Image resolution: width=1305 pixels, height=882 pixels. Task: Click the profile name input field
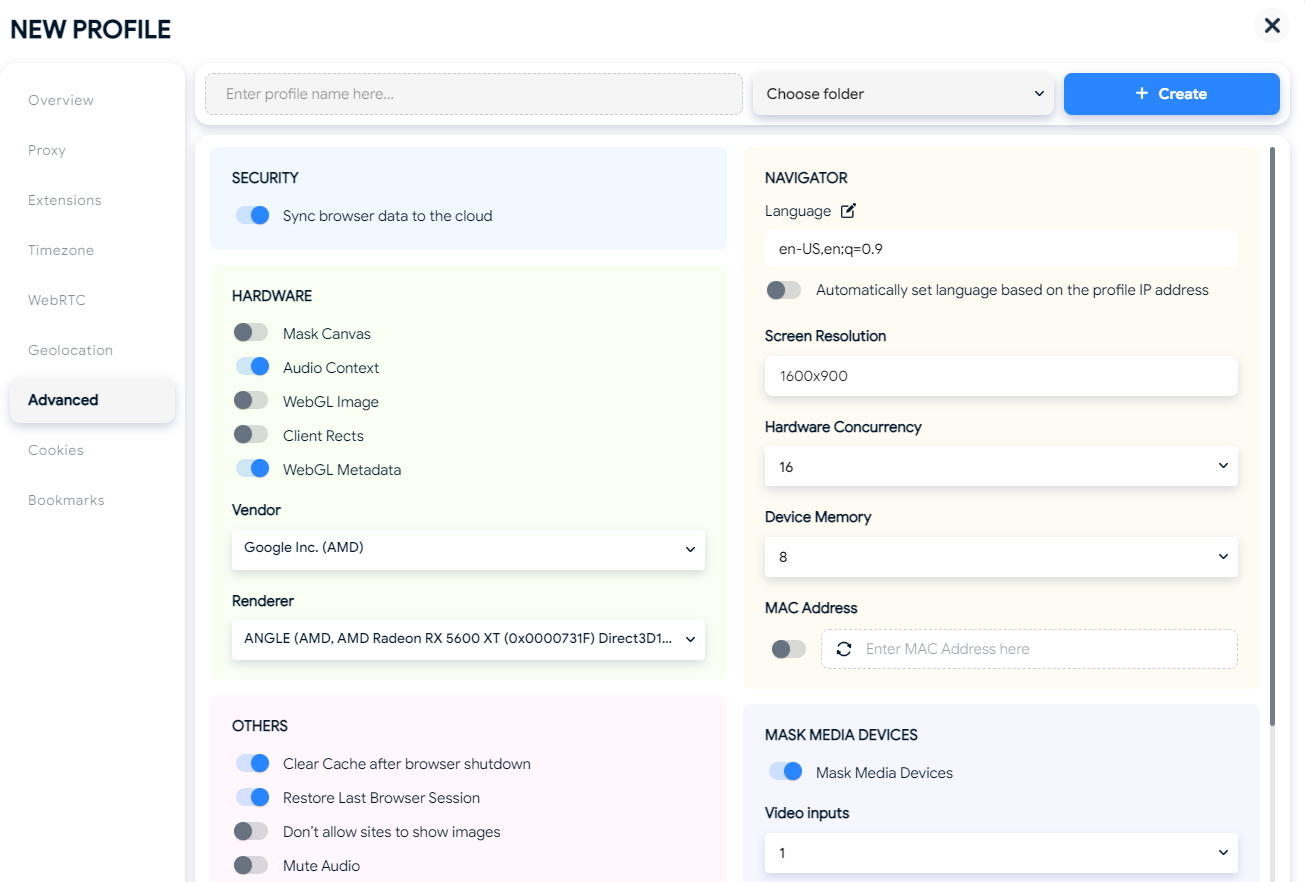click(474, 94)
